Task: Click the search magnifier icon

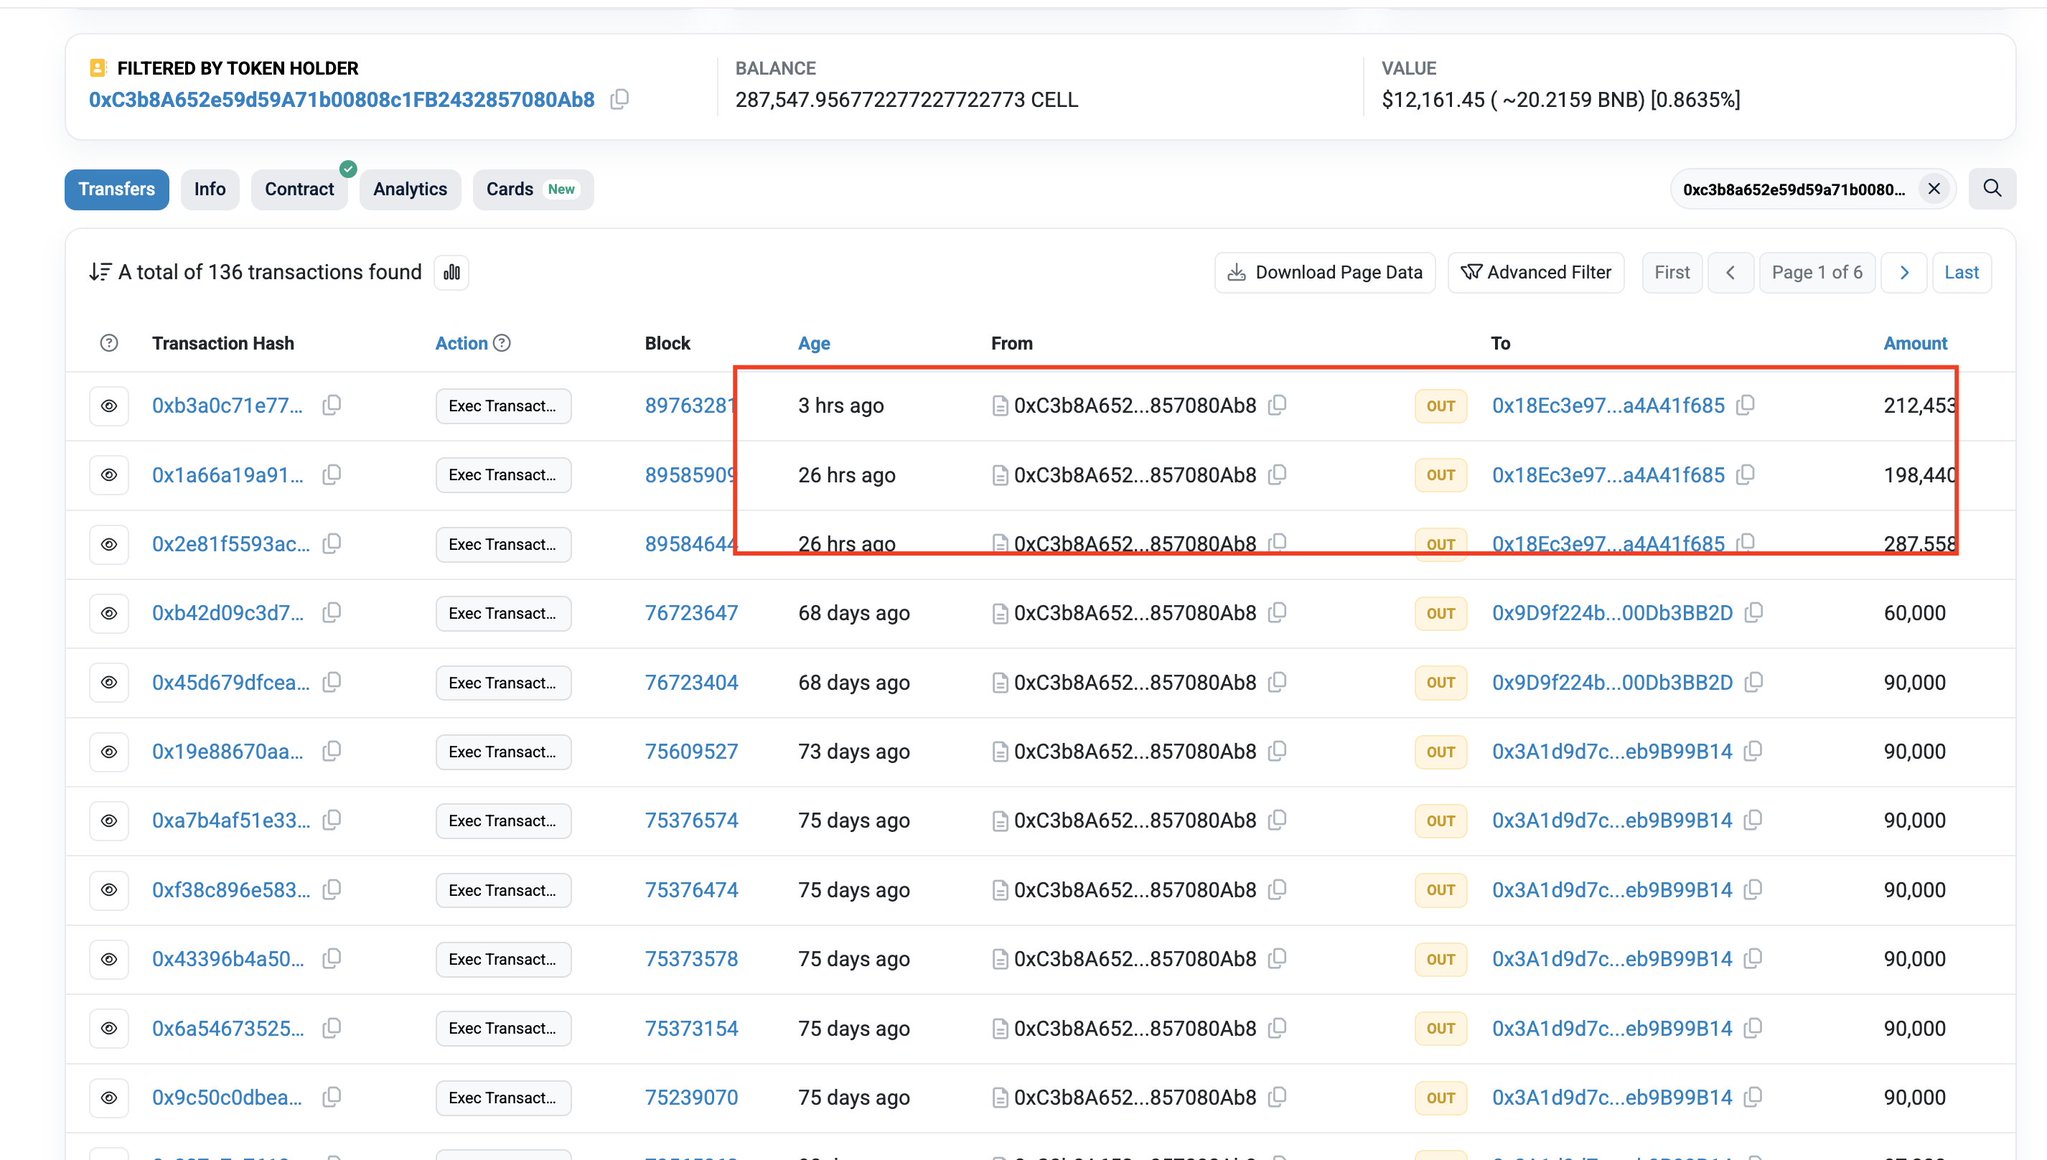Action: pyautogui.click(x=1992, y=189)
